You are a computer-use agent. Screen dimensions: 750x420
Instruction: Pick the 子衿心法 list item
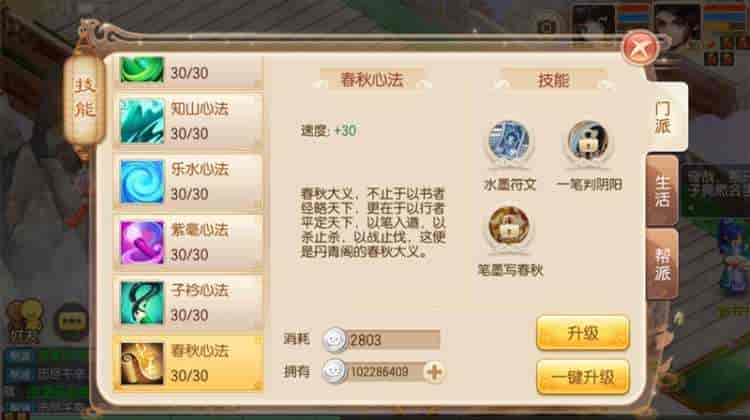point(188,302)
